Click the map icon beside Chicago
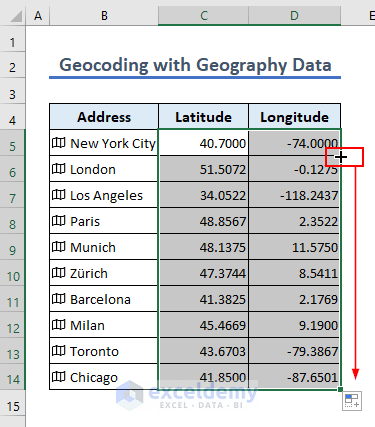Screen dimensions: 375x427 pyautogui.click(x=59, y=377)
